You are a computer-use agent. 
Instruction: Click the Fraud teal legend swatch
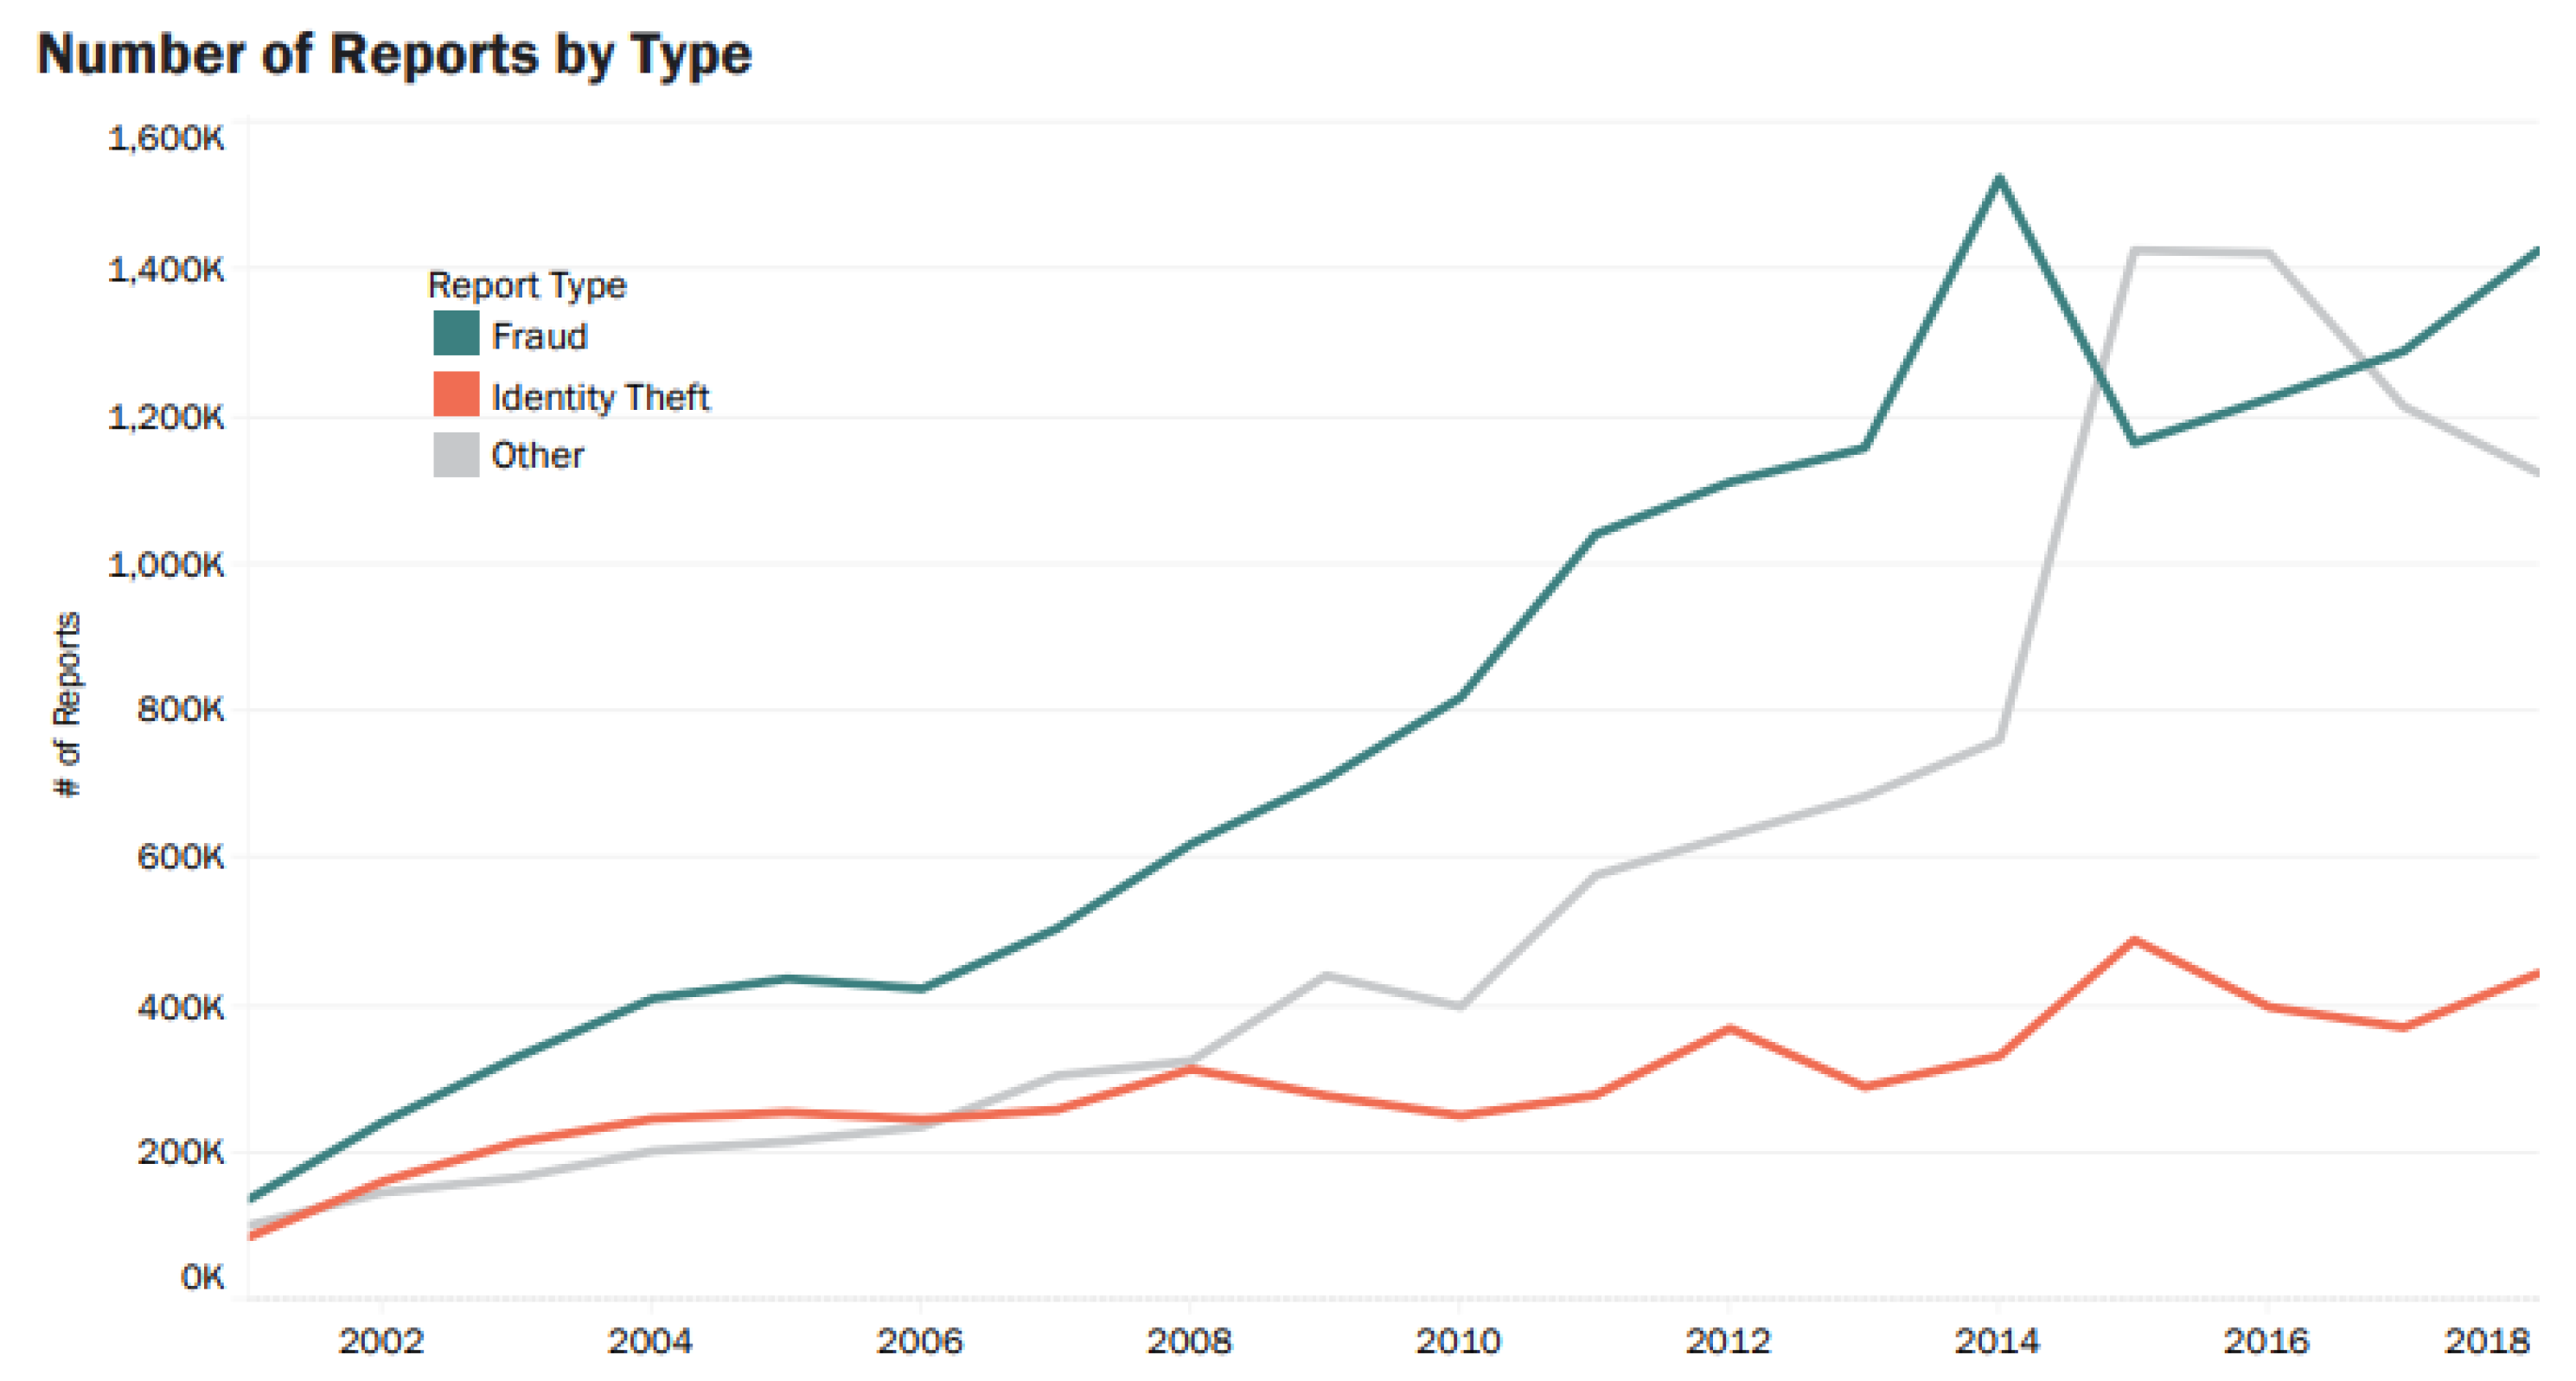pyautogui.click(x=456, y=334)
